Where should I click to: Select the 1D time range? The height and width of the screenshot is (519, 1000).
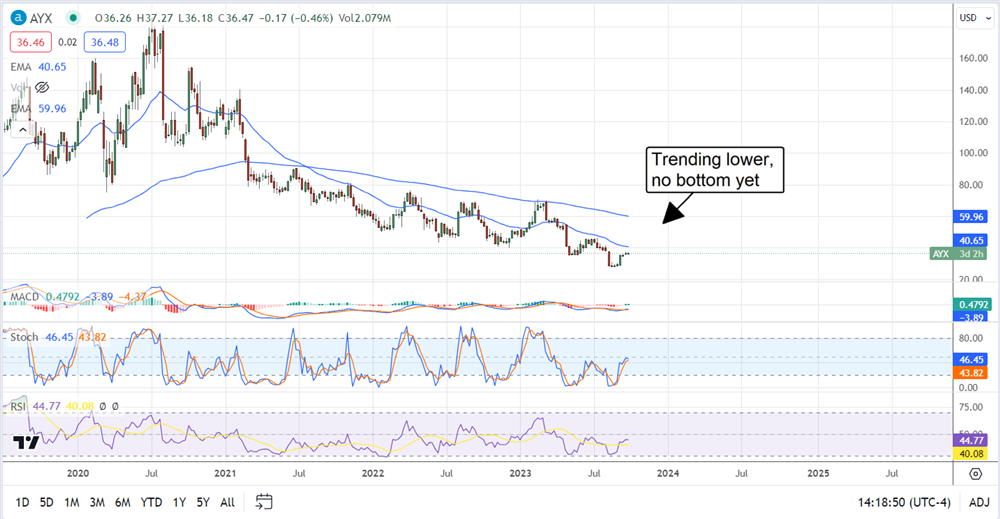pyautogui.click(x=22, y=502)
